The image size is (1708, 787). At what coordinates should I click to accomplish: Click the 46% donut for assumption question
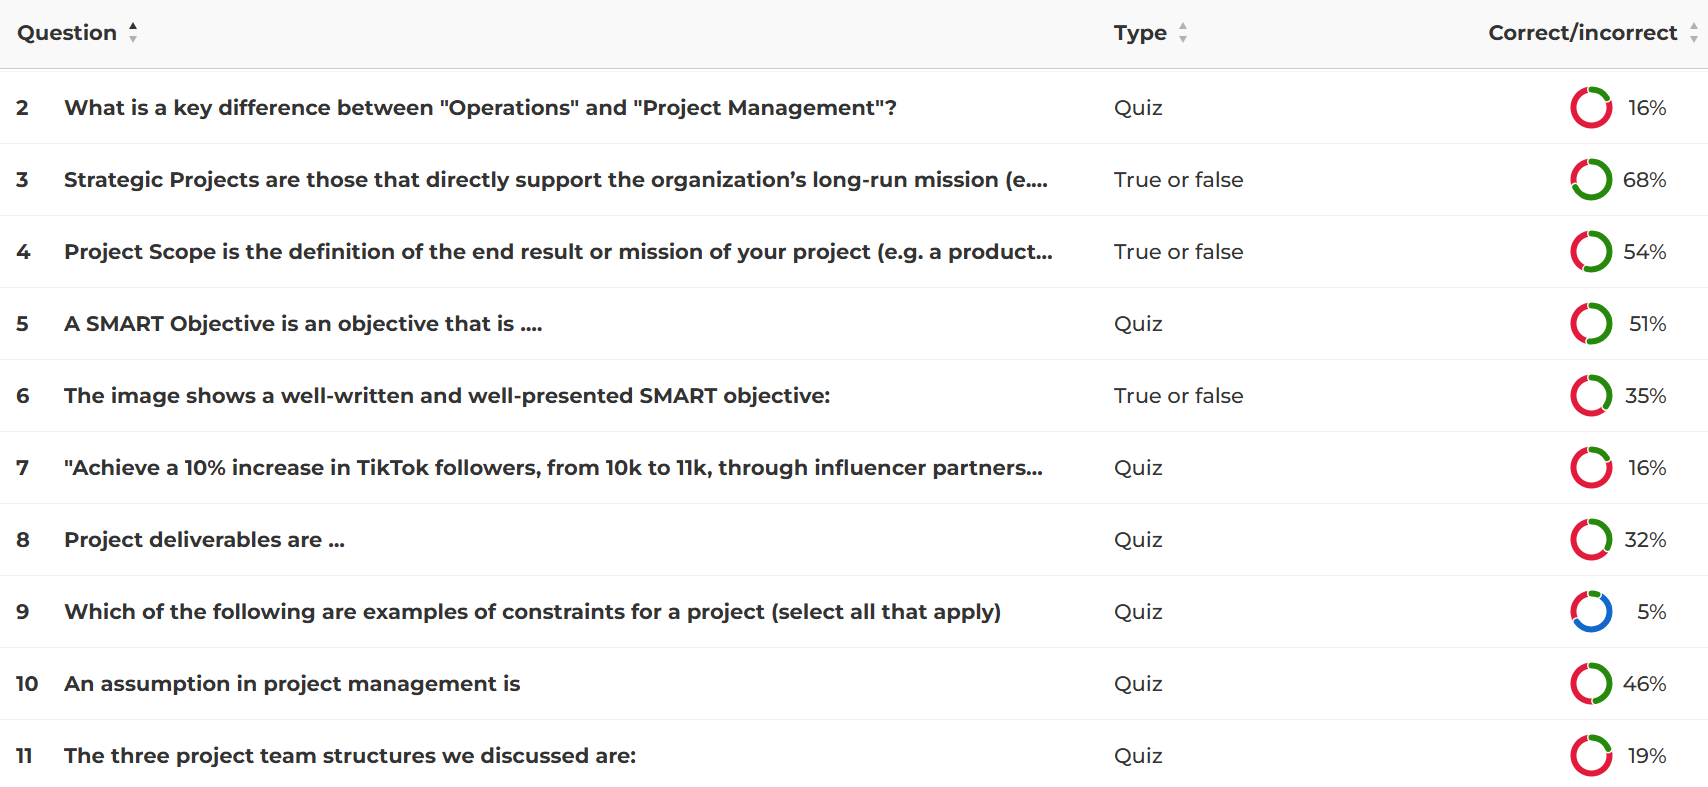1590,684
